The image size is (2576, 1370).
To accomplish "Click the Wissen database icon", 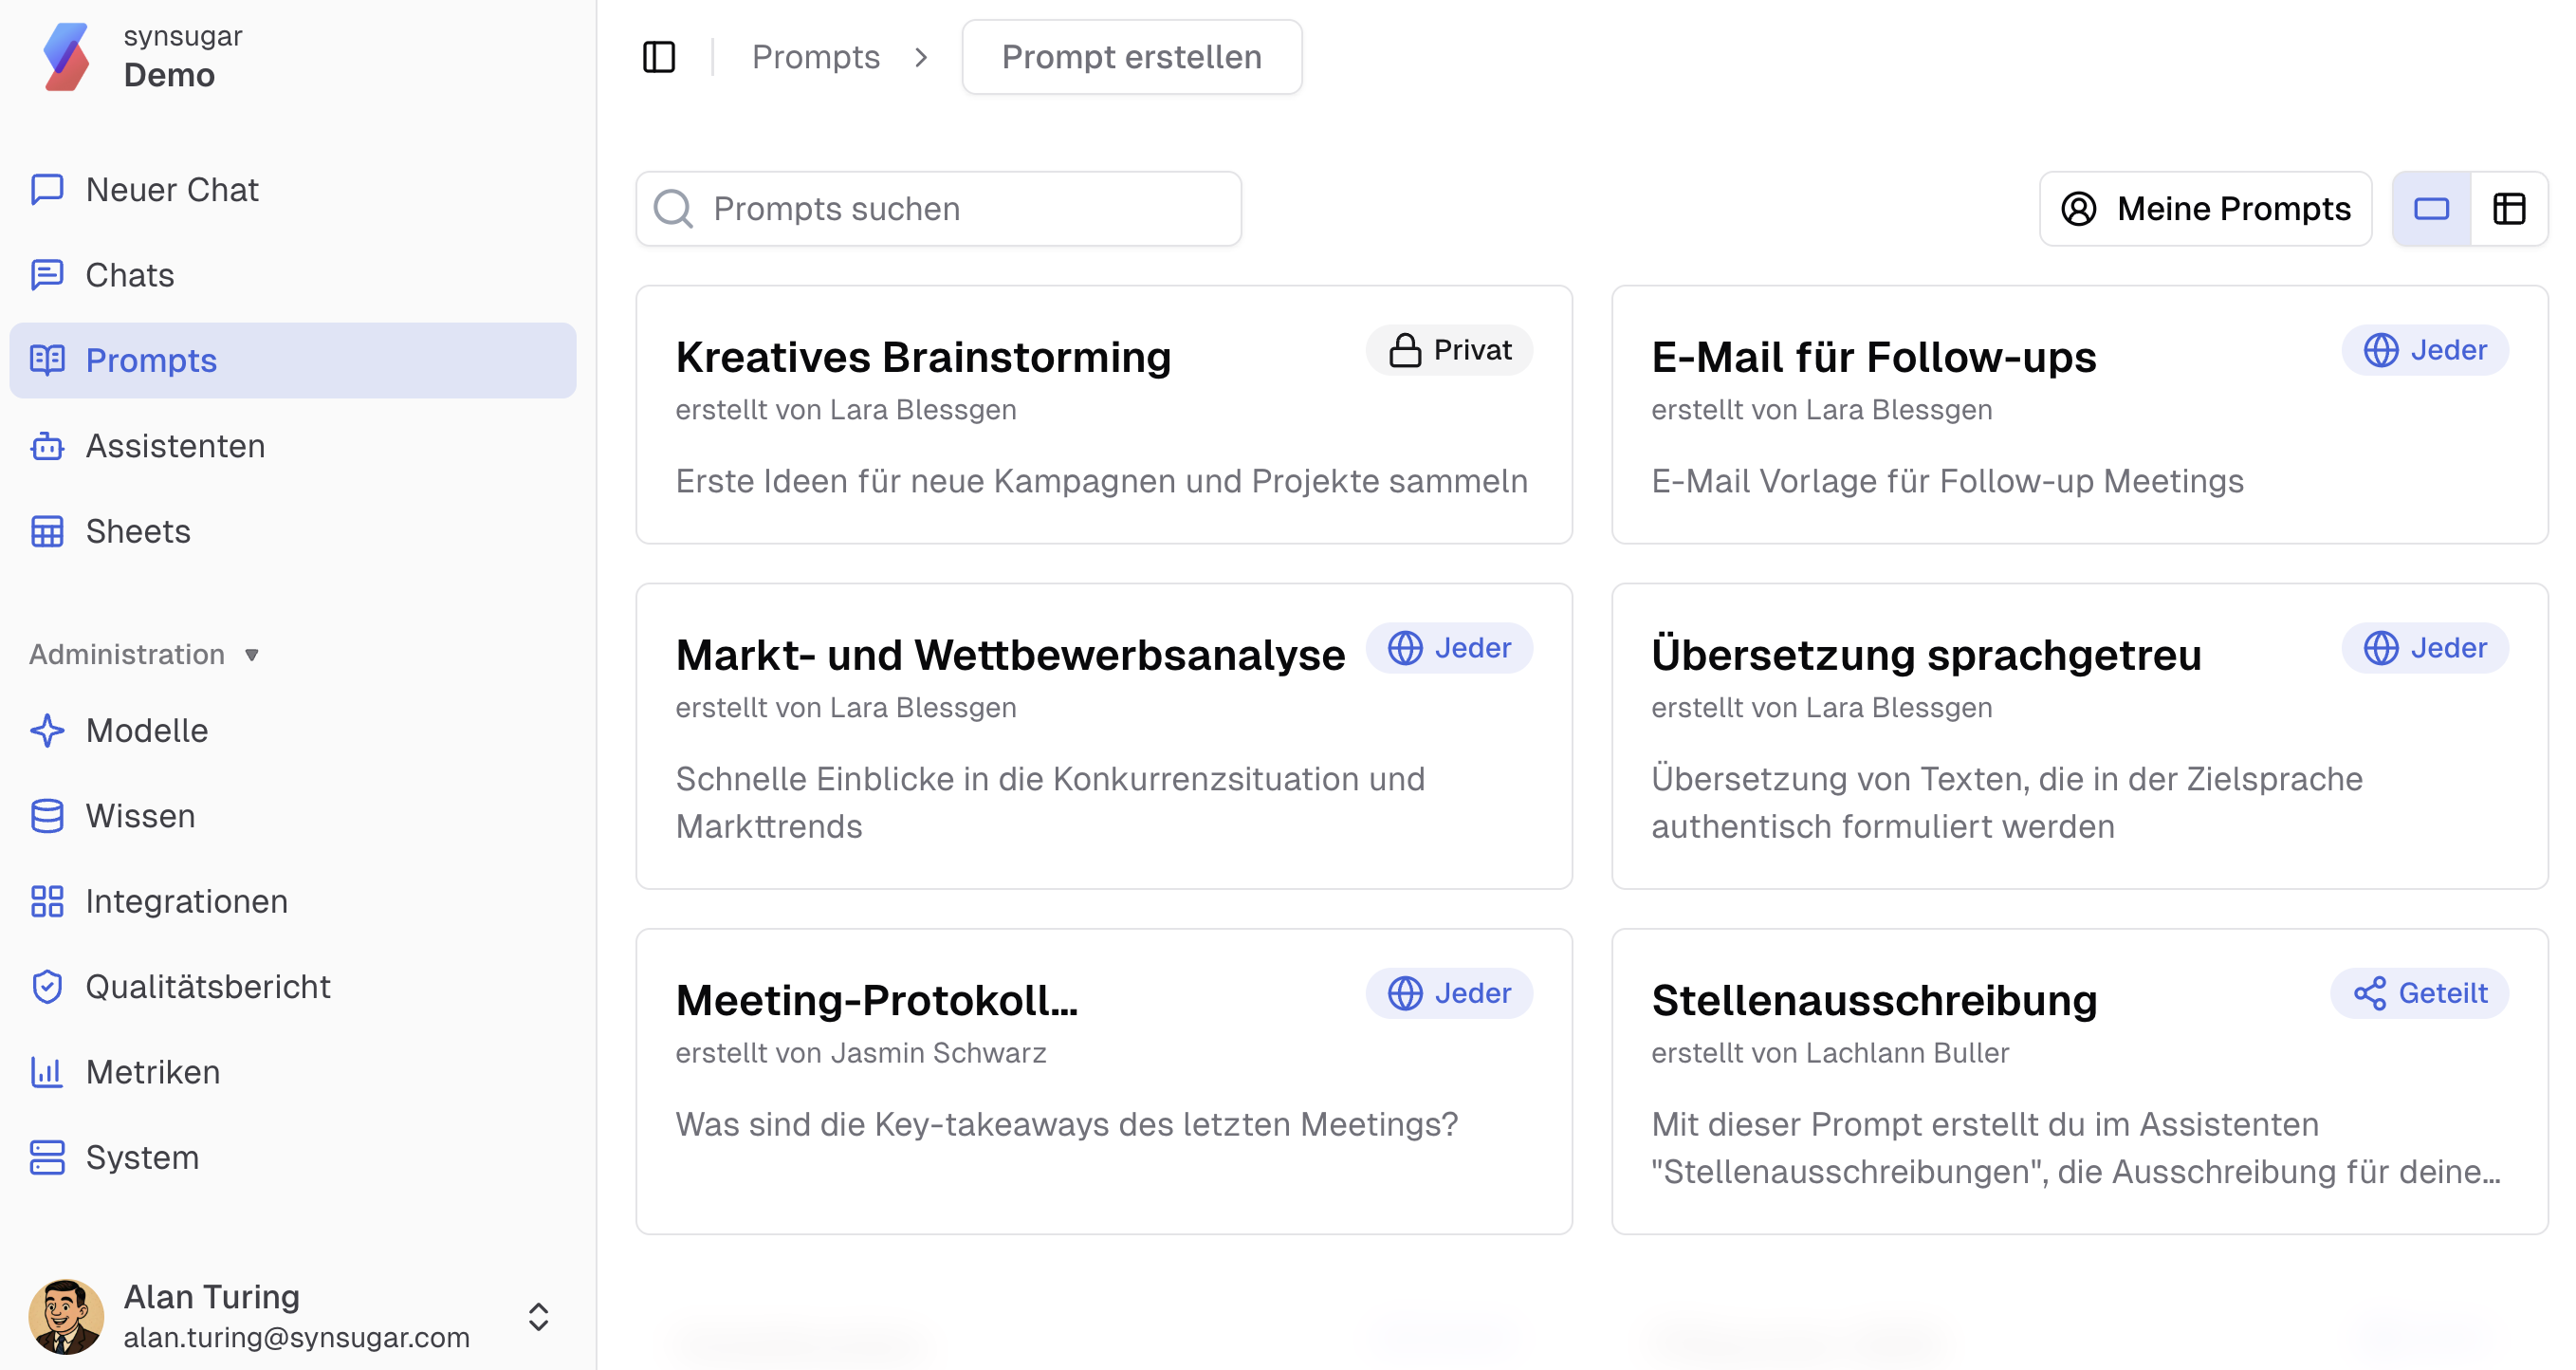I will [47, 816].
